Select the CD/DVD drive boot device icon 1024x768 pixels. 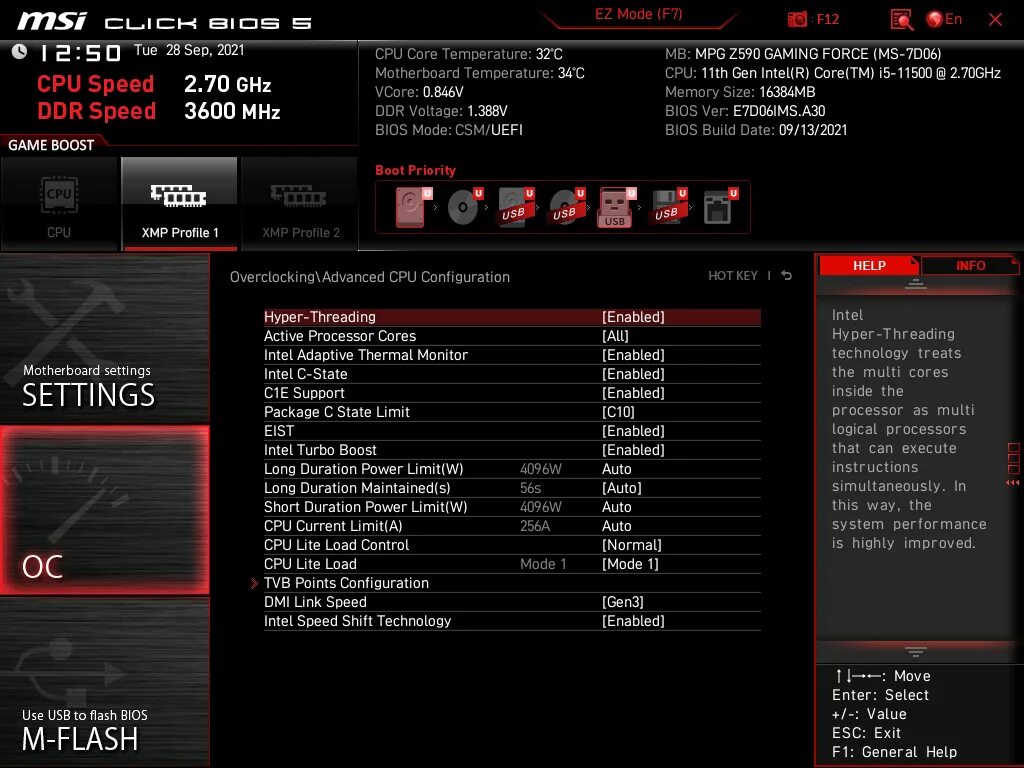pos(464,207)
